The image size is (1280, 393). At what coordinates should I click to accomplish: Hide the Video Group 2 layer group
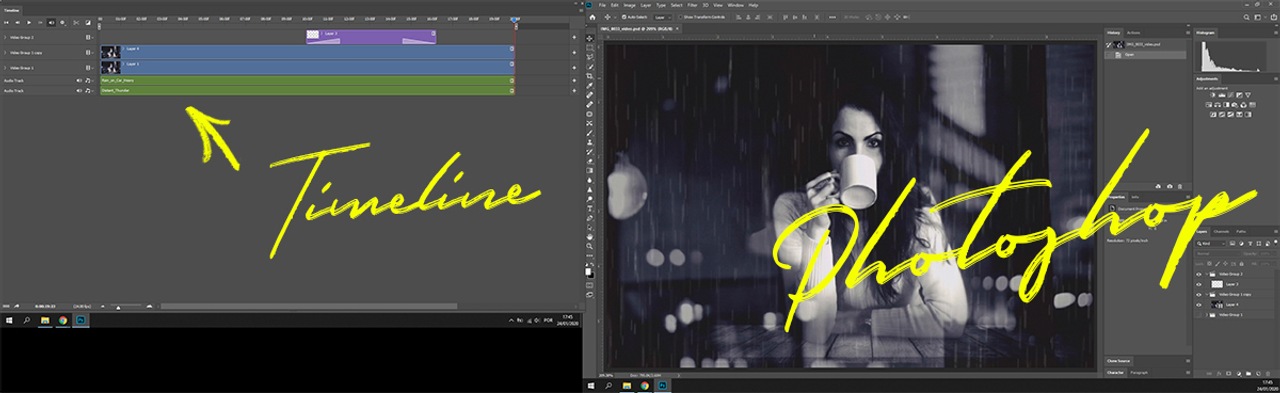(1198, 274)
